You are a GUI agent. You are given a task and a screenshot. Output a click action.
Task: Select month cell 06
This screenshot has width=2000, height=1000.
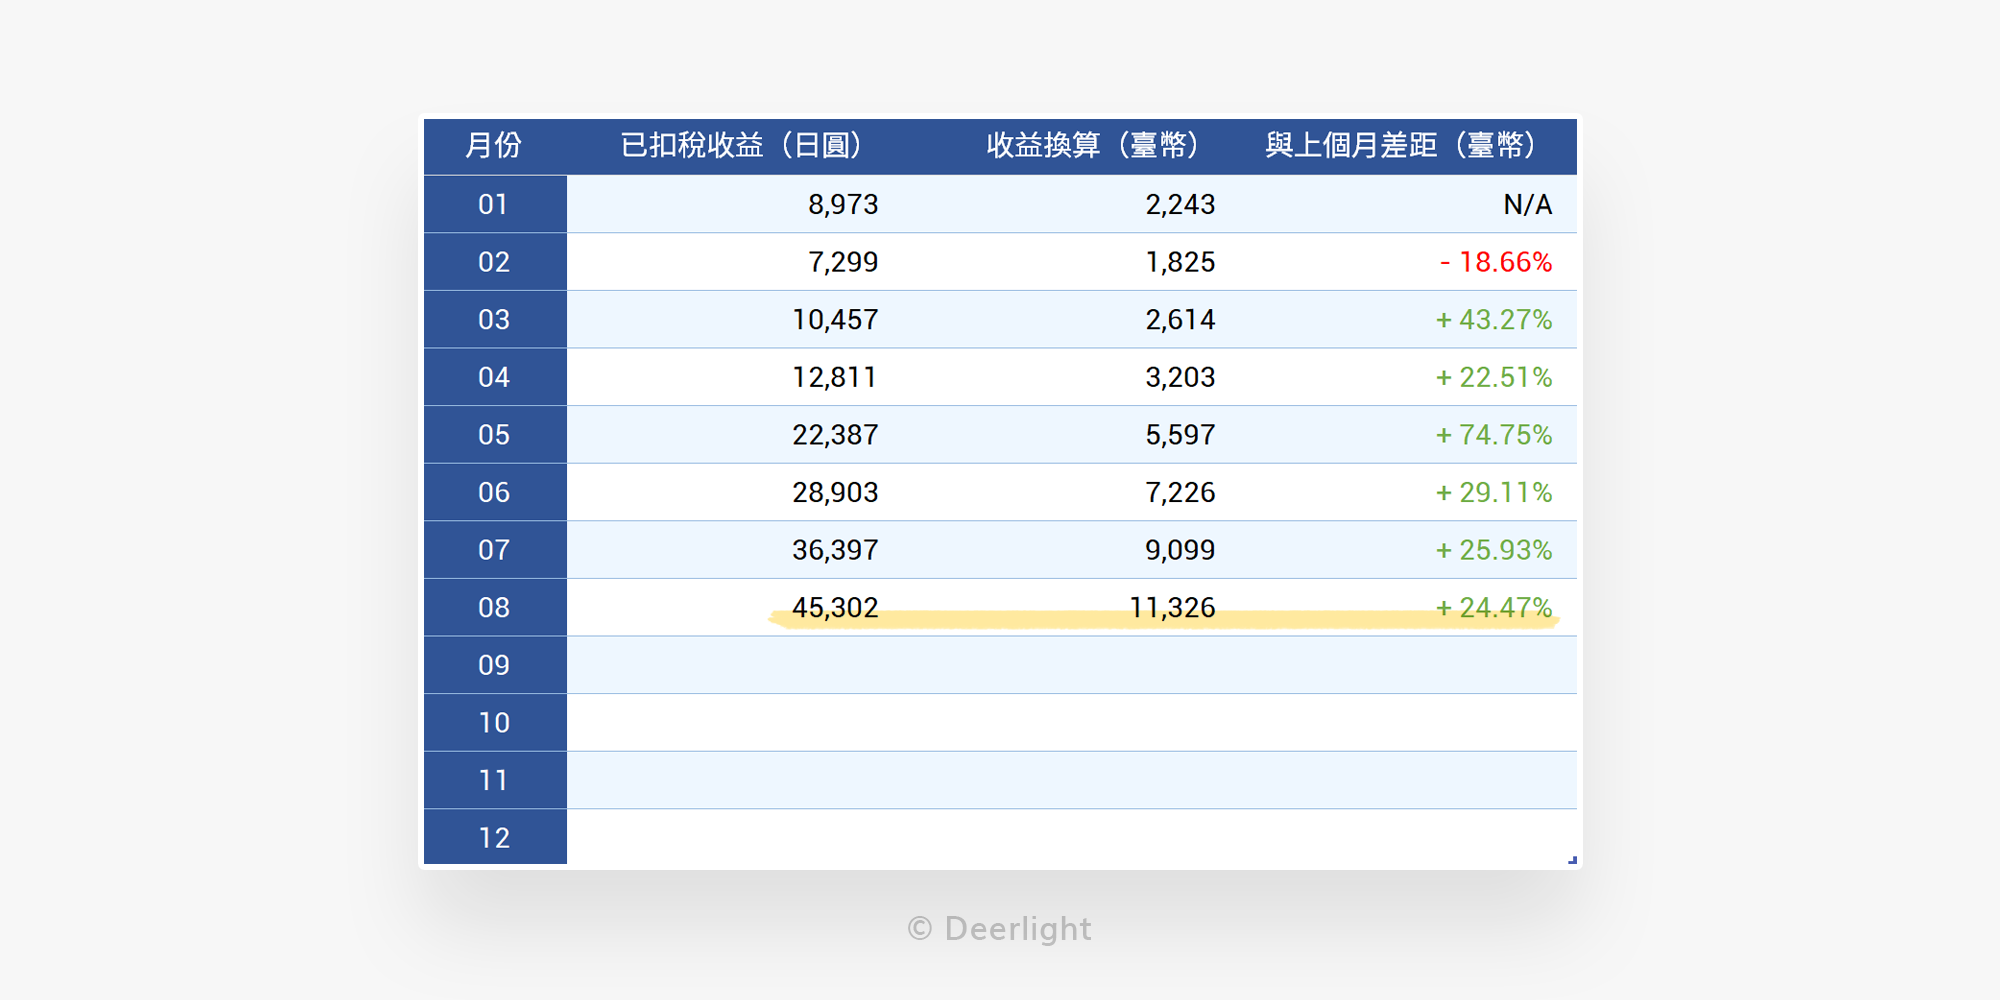tap(495, 492)
